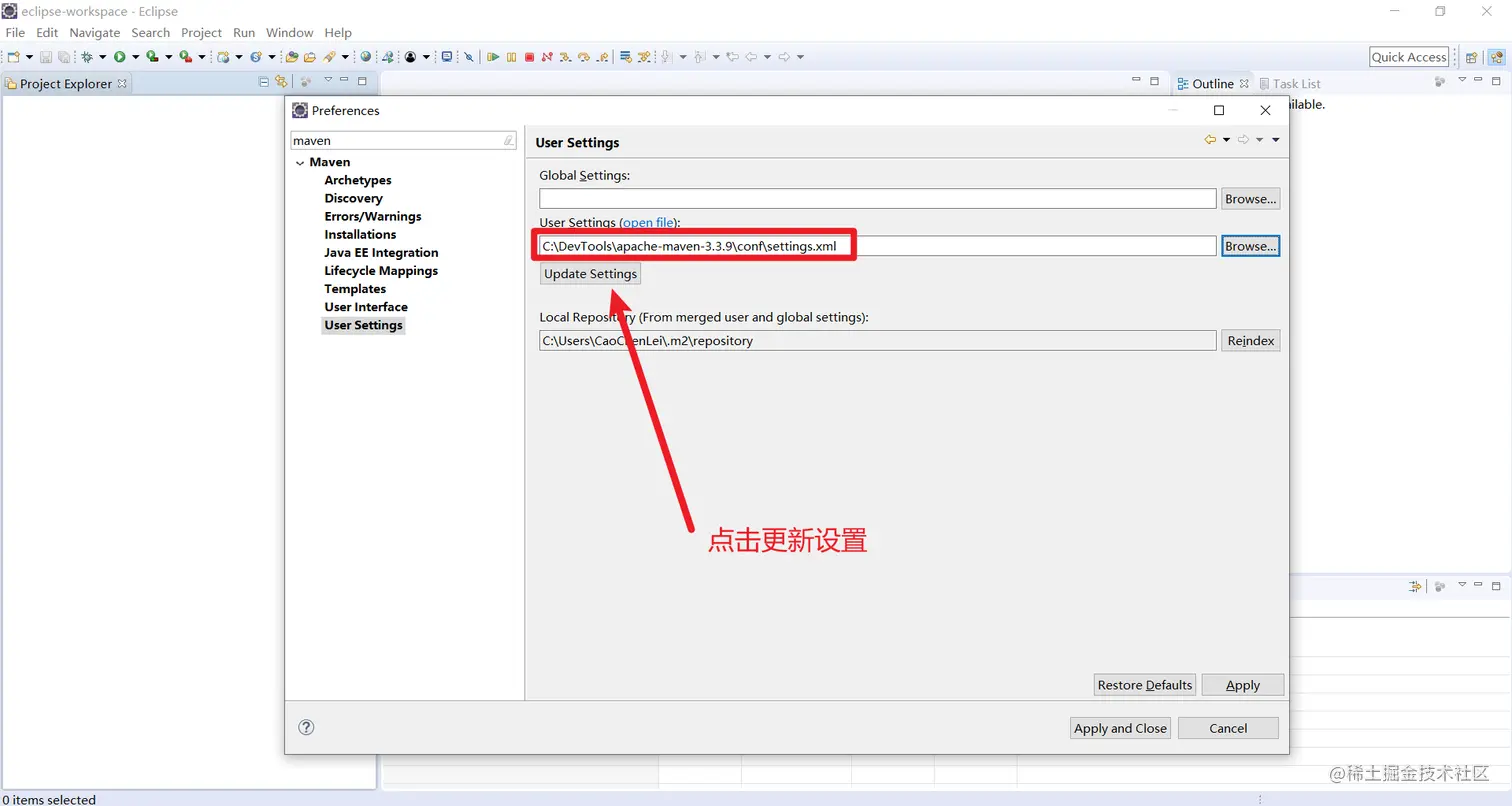This screenshot has width=1512, height=806.
Task: Click the User Settings path field
Action: point(878,246)
